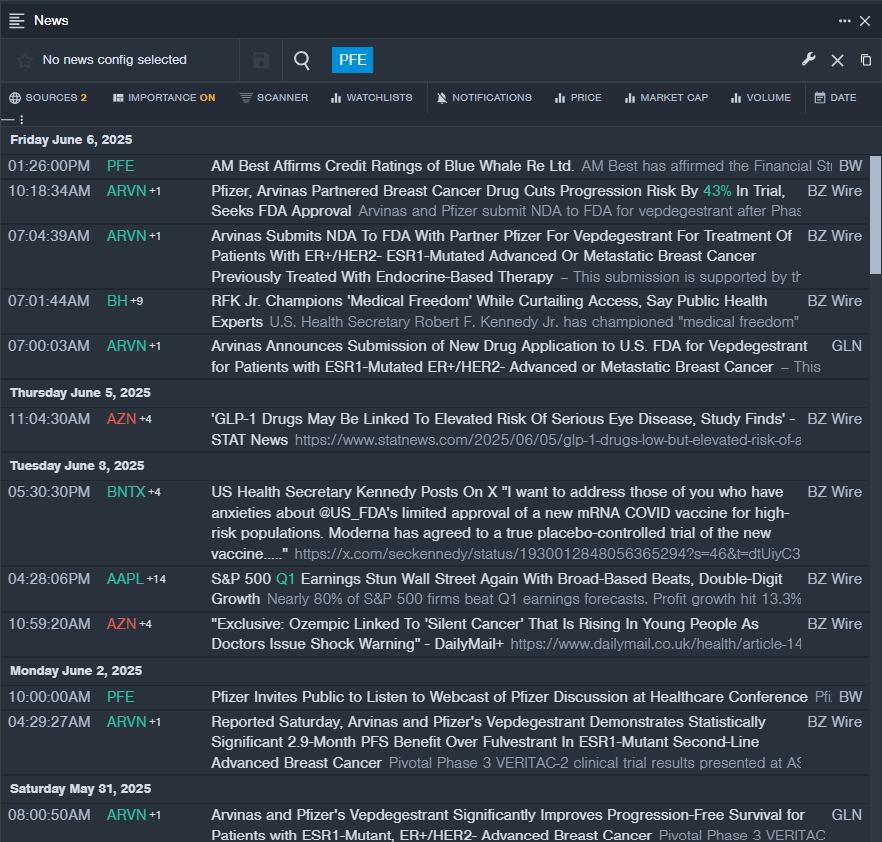882x842 pixels.
Task: Open Pfizer, Arvinas Breast Cancer Drug headline
Action: pyautogui.click(x=498, y=201)
